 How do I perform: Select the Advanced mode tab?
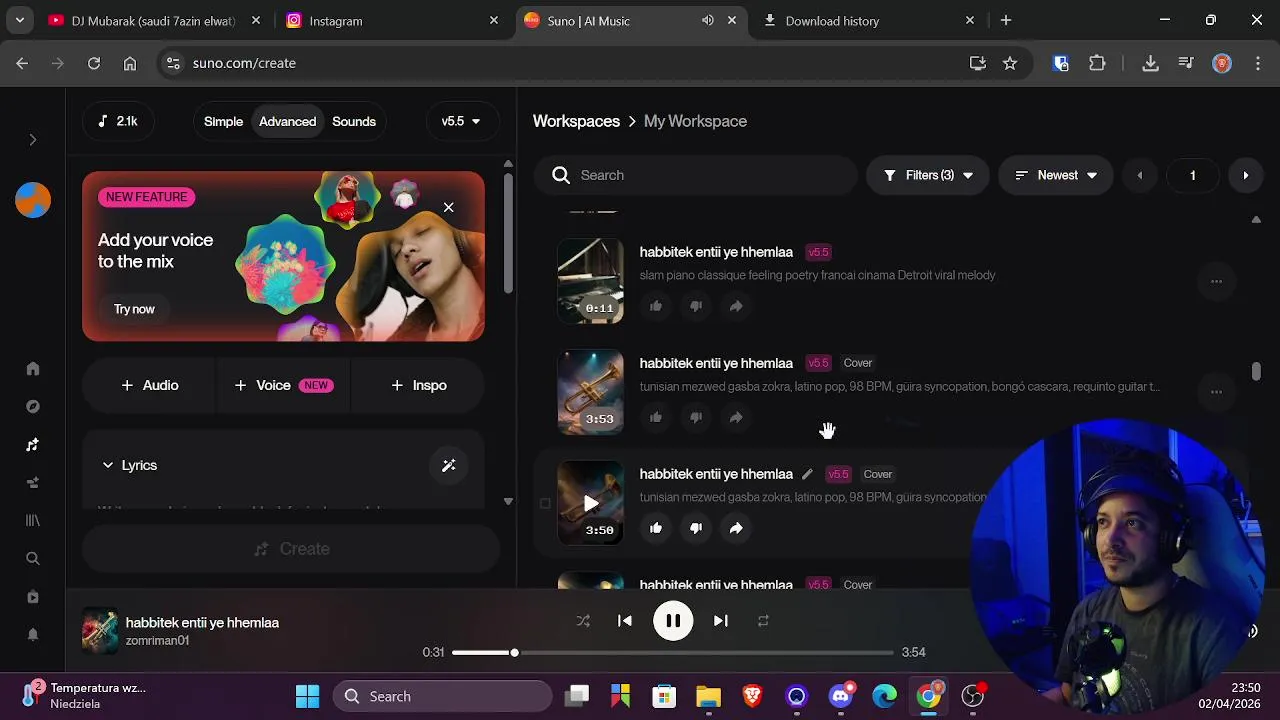click(x=287, y=121)
